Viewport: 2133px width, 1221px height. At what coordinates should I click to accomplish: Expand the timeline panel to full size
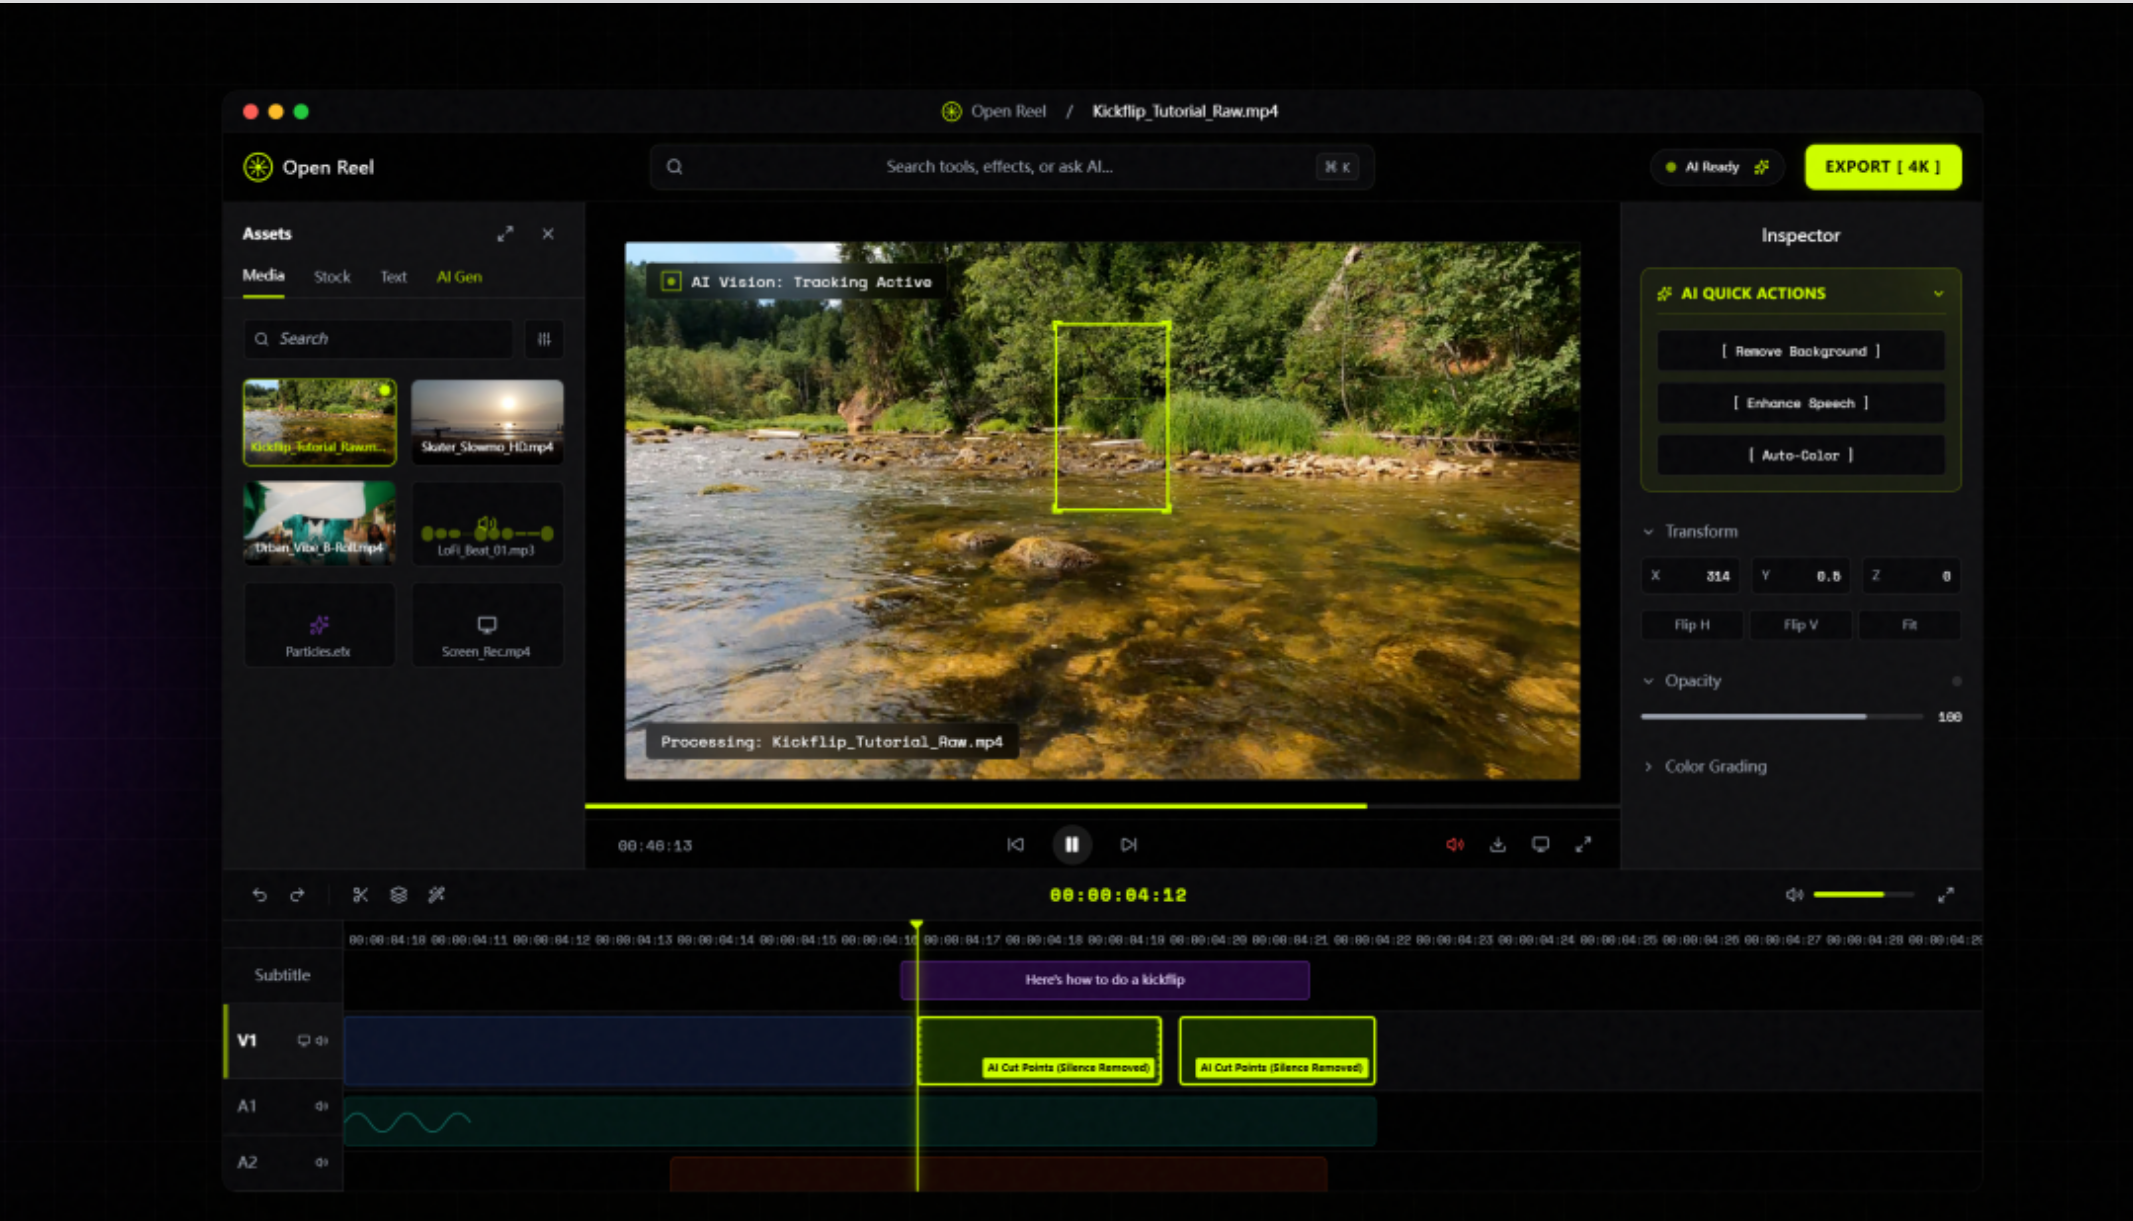tap(1945, 895)
